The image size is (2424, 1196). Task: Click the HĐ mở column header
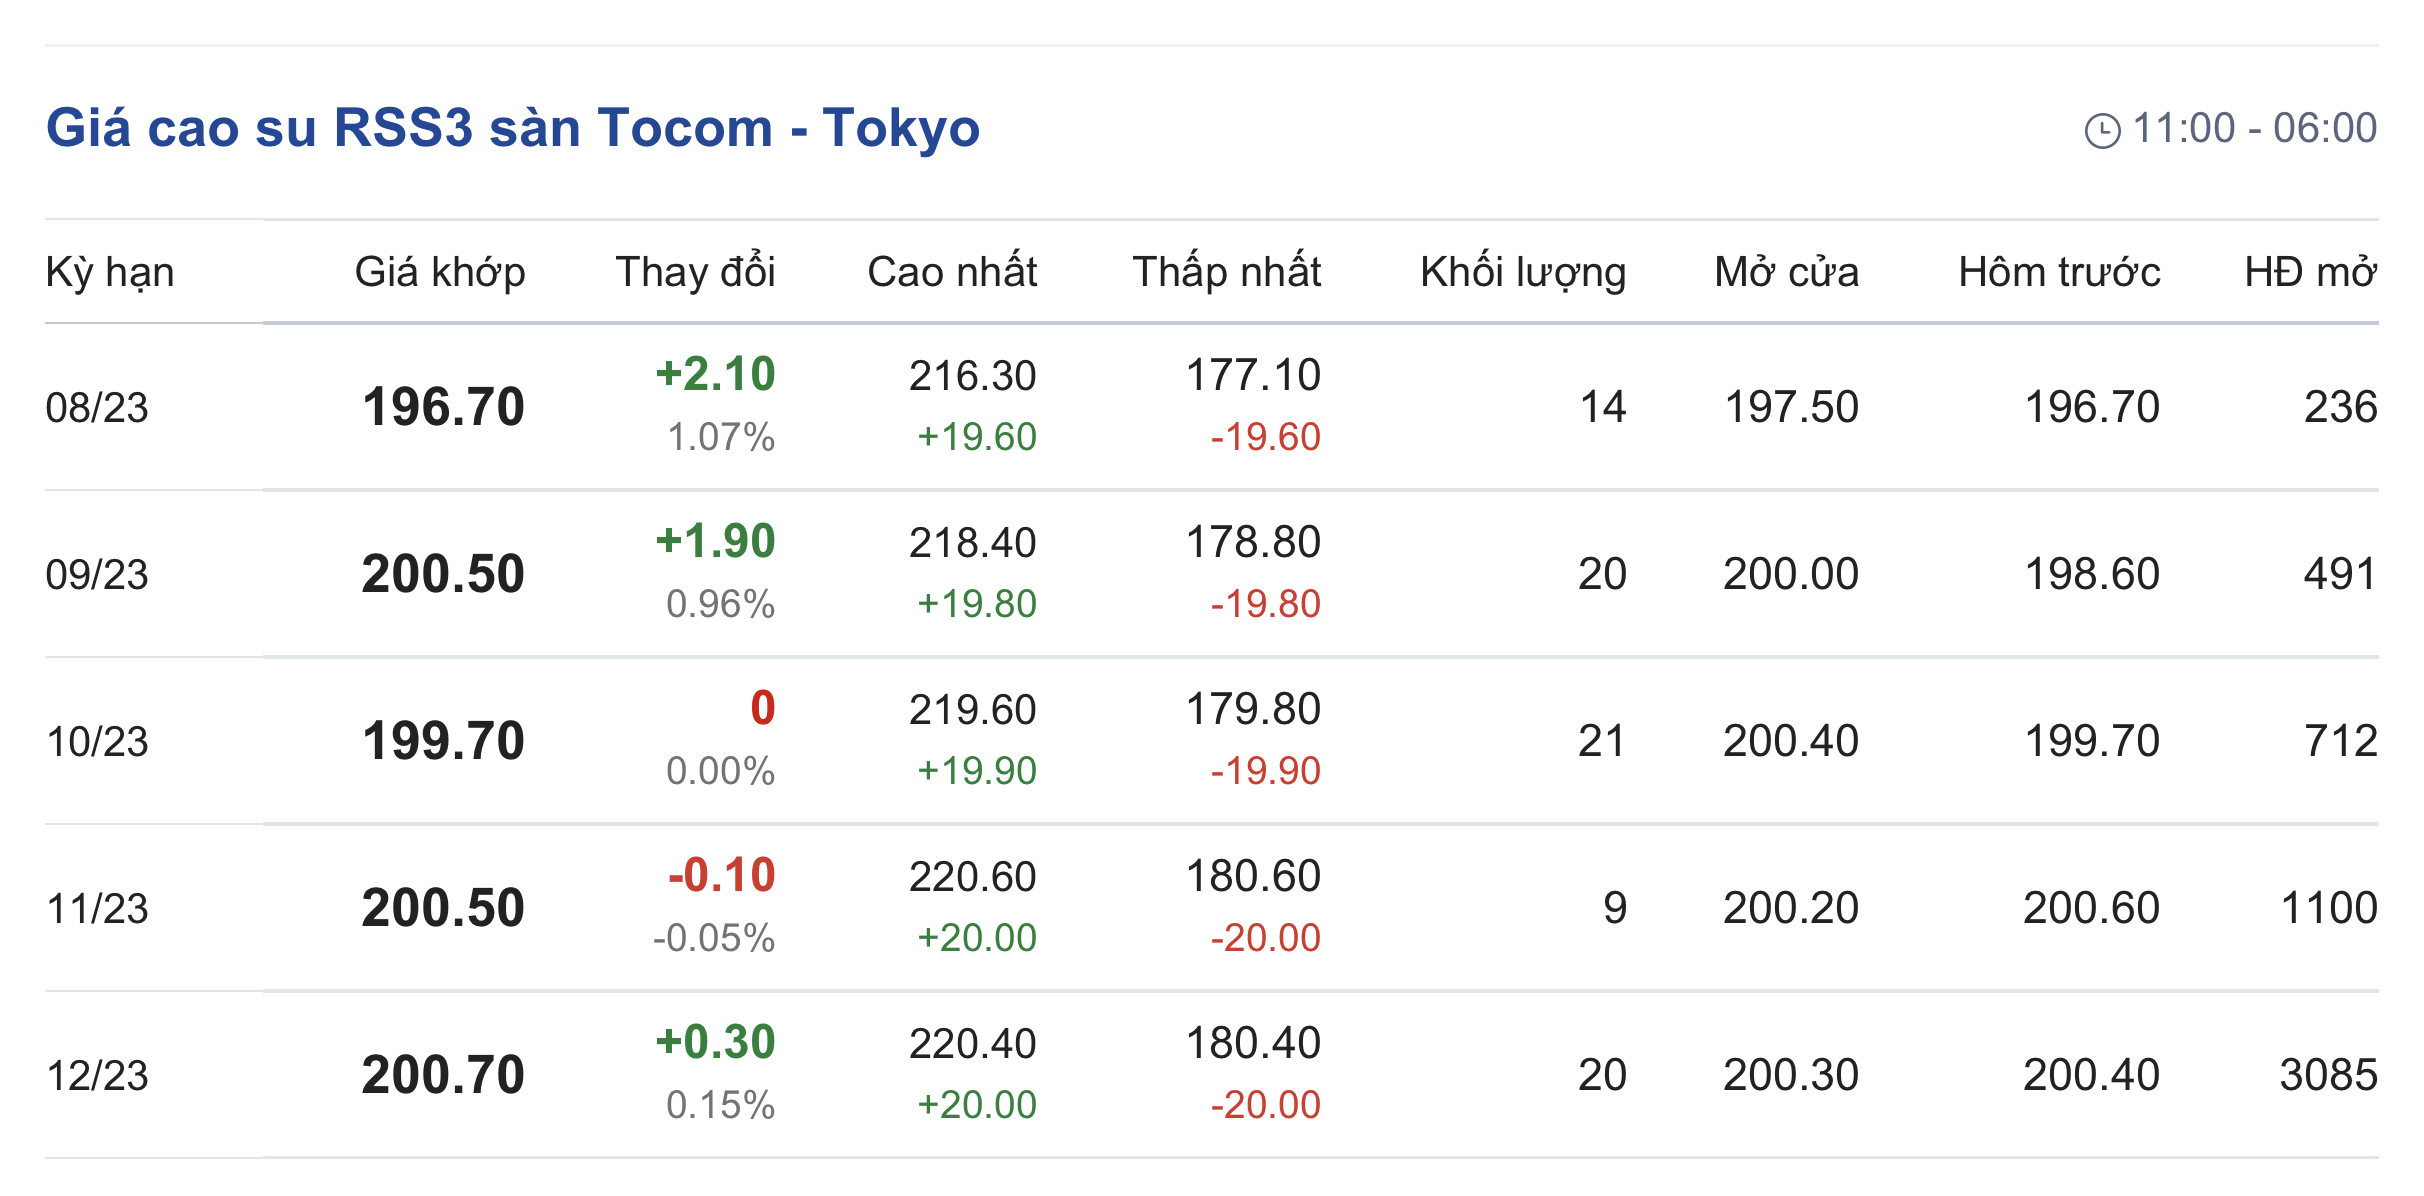pos(2310,272)
